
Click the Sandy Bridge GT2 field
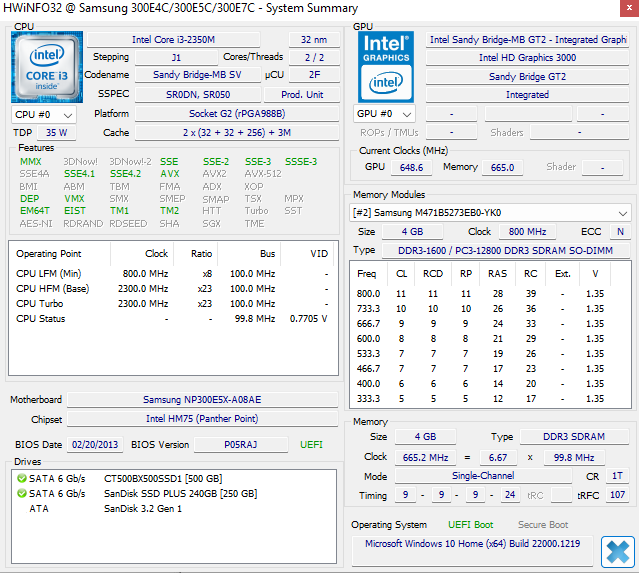point(527,76)
